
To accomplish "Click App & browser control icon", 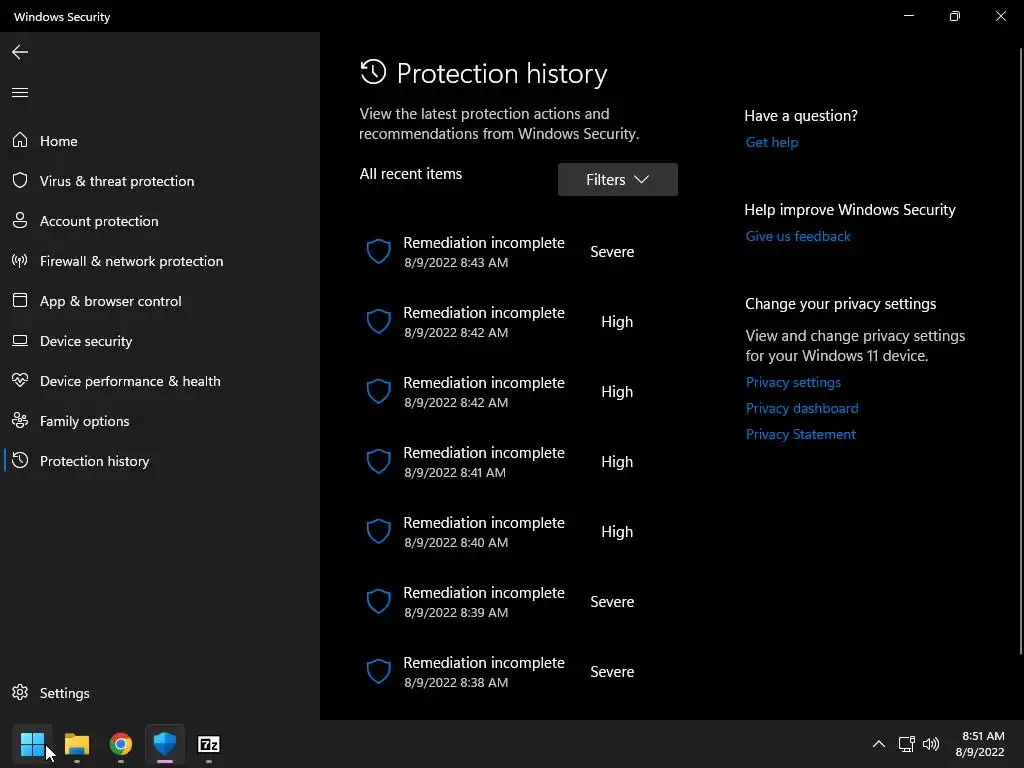I will click(x=20, y=301).
